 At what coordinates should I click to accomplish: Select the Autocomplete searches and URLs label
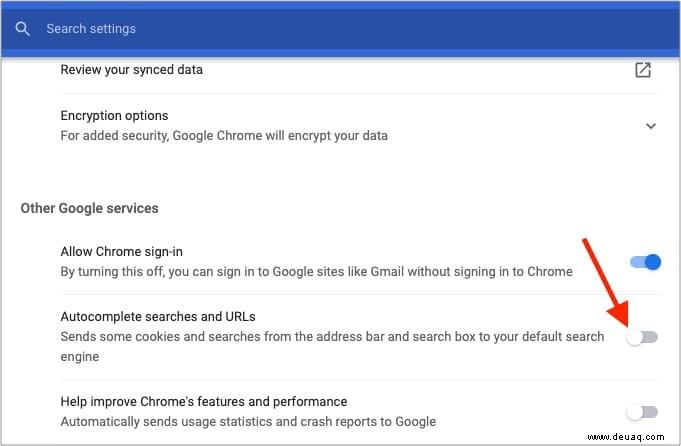[x=158, y=317]
